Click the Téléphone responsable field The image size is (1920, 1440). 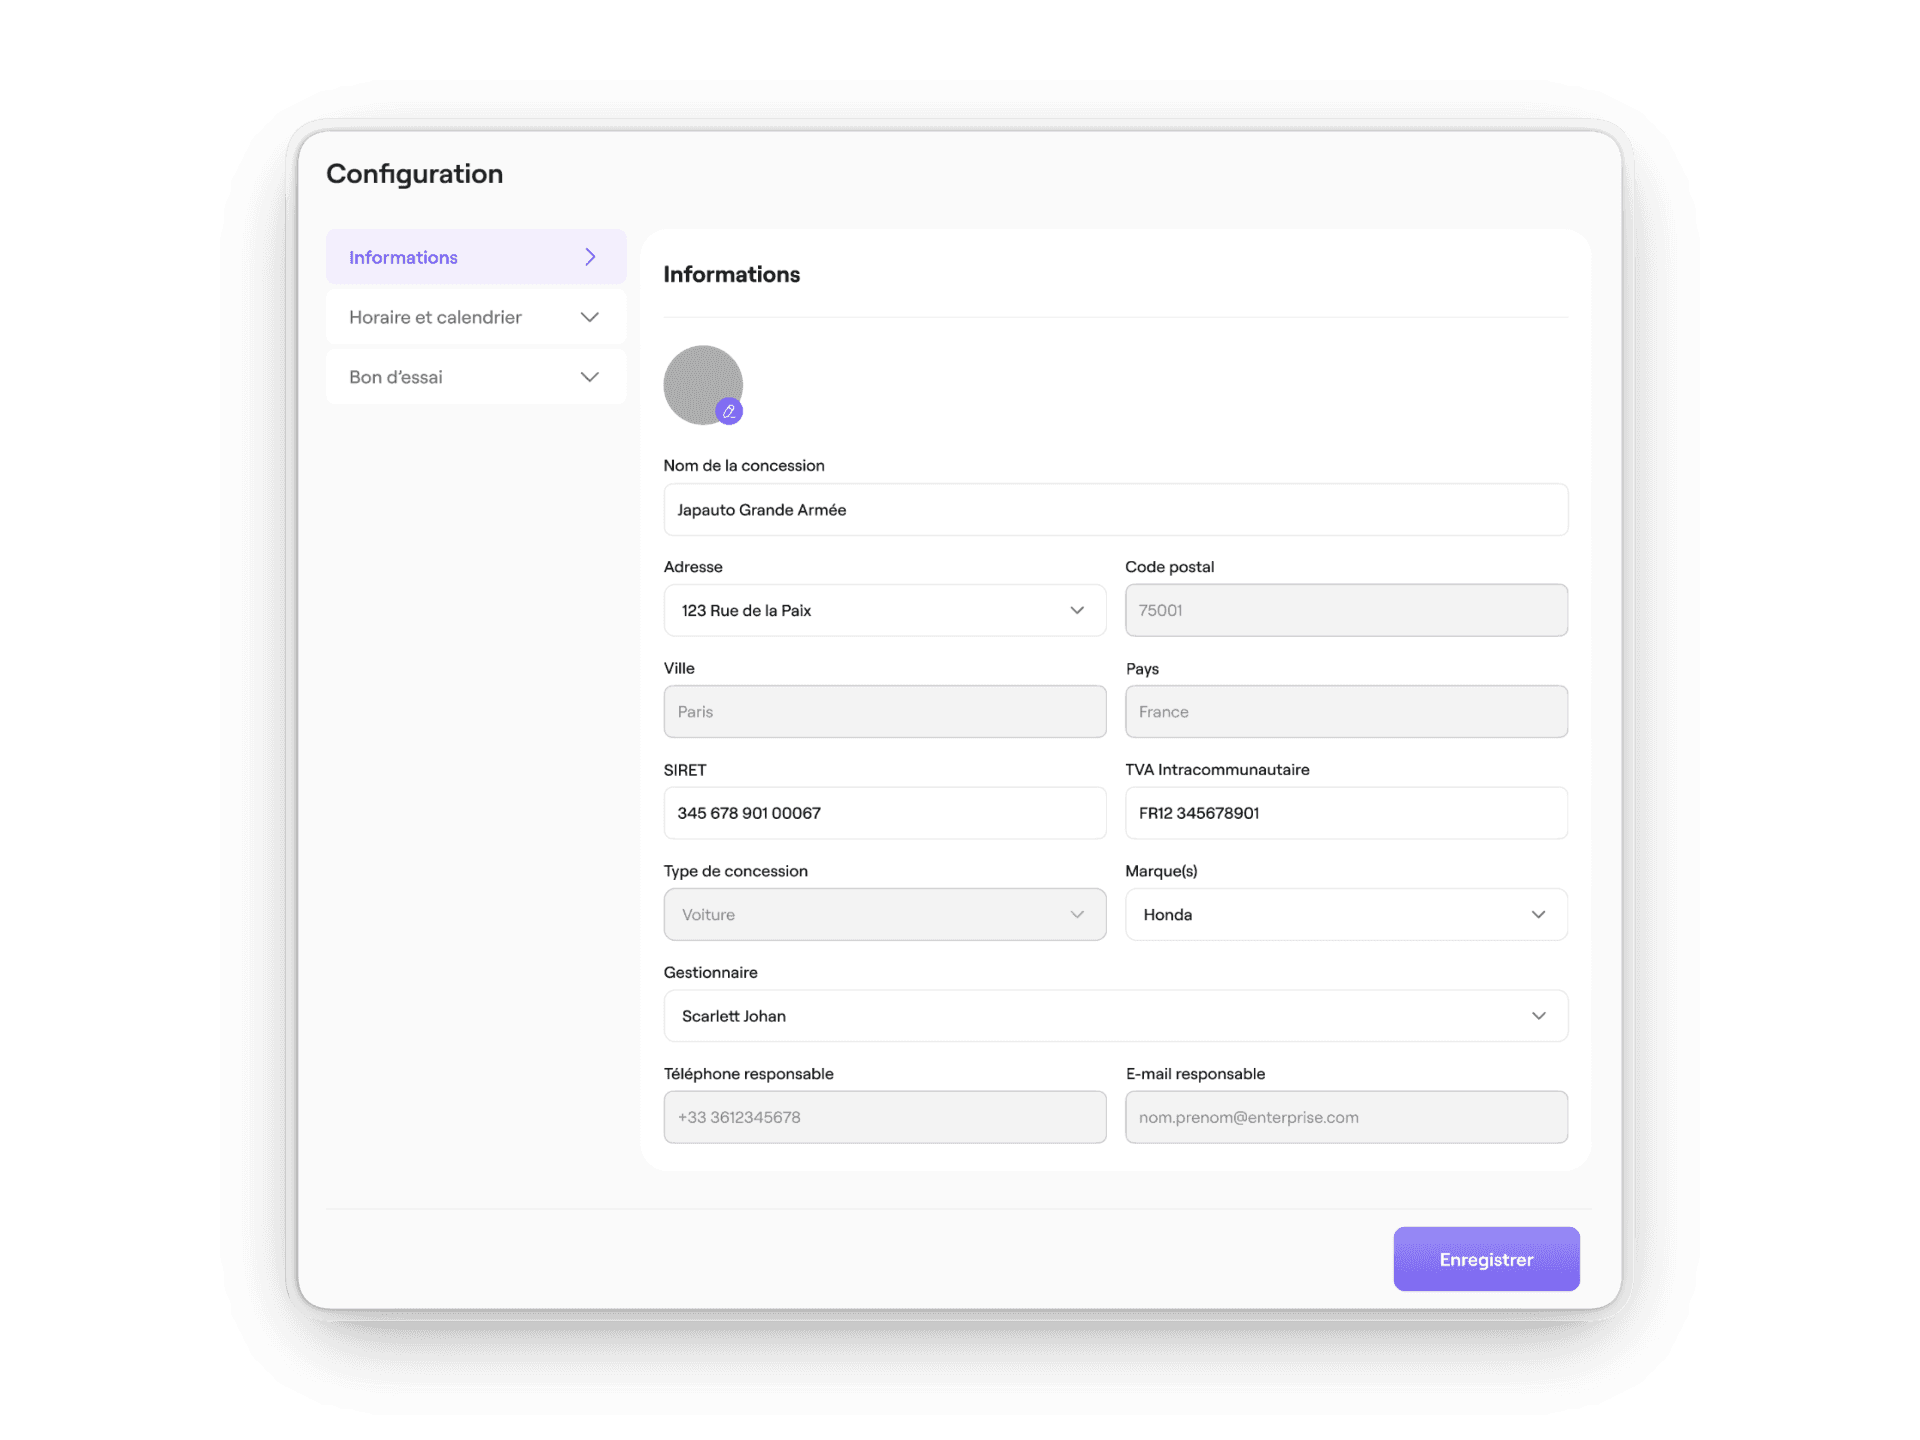click(x=884, y=1117)
